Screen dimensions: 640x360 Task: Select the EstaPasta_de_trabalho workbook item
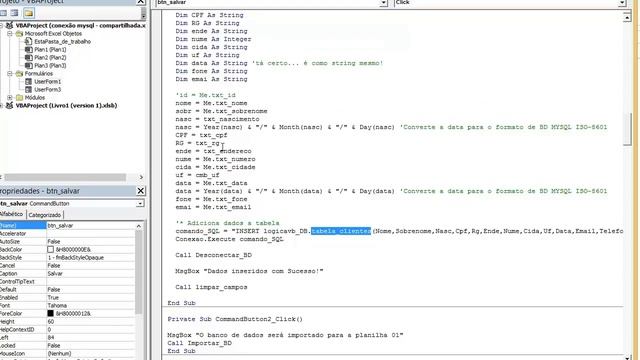click(62, 42)
